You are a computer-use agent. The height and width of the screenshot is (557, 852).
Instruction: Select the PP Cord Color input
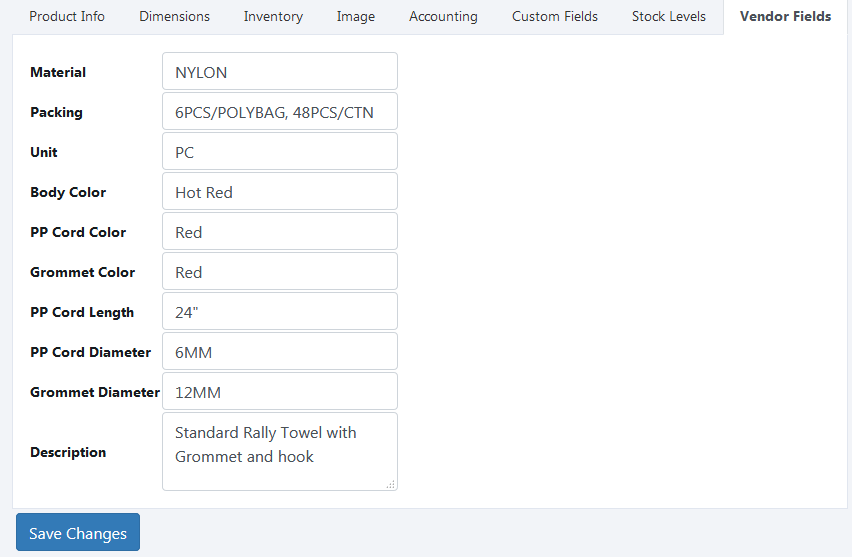pos(280,232)
